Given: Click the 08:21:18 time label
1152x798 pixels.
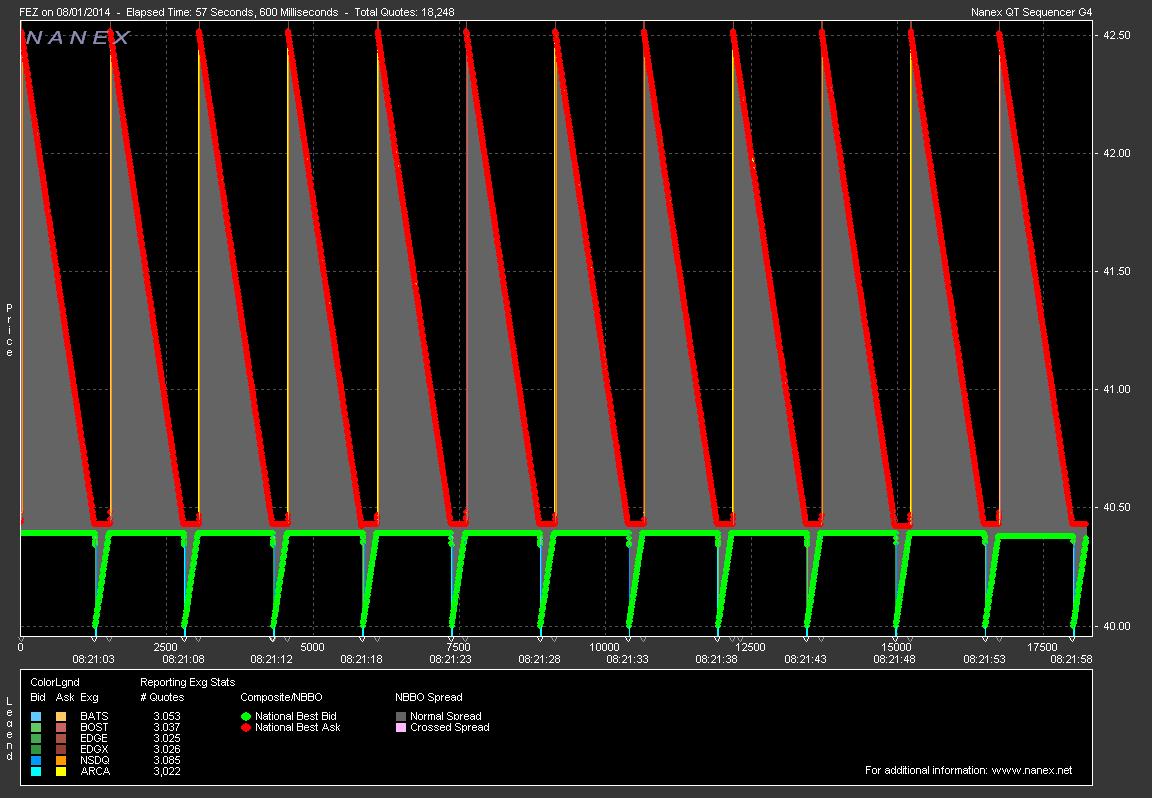Looking at the screenshot, I should point(361,659).
